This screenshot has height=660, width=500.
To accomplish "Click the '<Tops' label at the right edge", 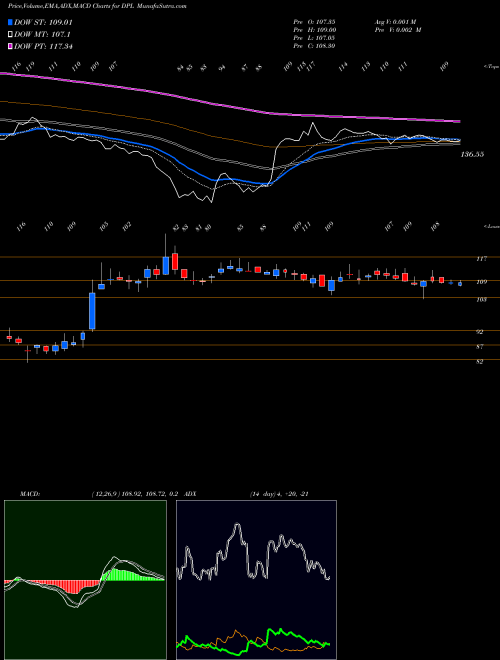I will pos(491,67).
